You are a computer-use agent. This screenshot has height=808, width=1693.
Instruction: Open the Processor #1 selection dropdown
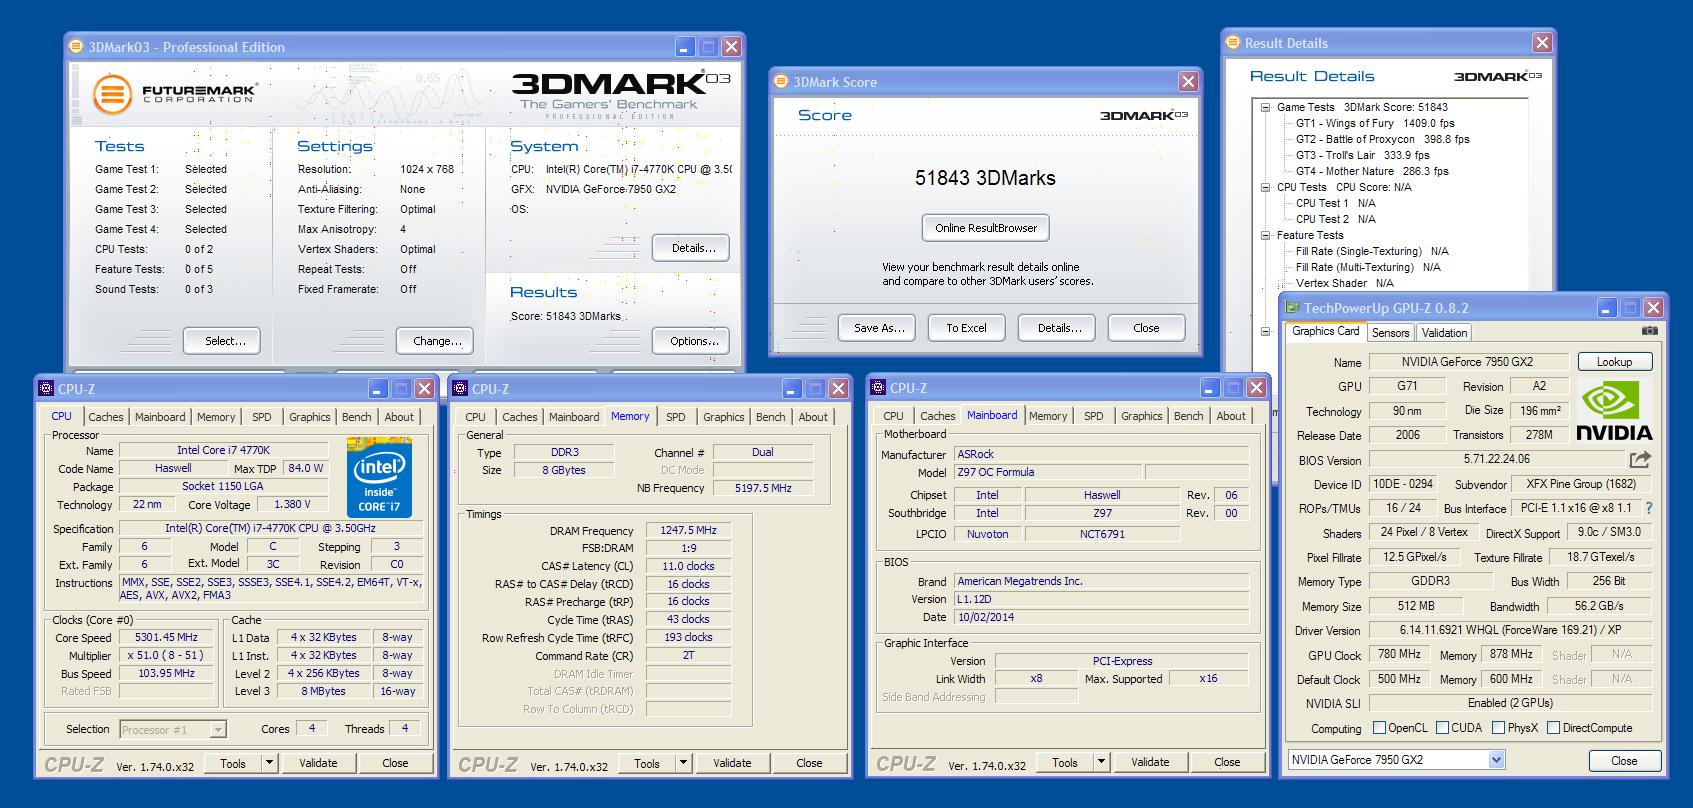[218, 730]
